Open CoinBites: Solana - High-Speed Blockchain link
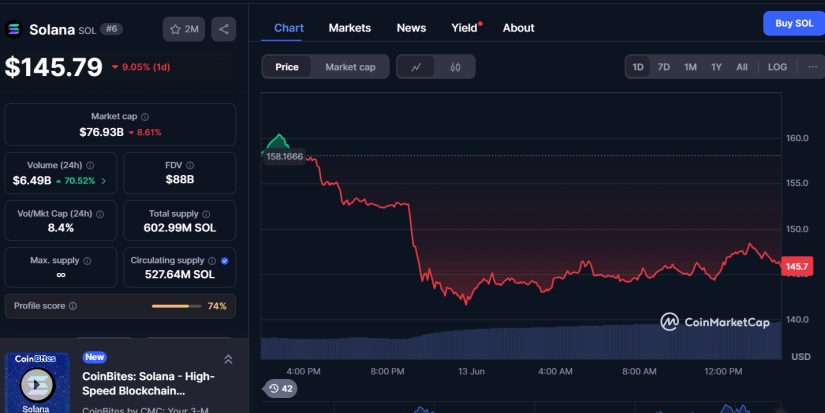The width and height of the screenshot is (825, 413). [x=148, y=384]
